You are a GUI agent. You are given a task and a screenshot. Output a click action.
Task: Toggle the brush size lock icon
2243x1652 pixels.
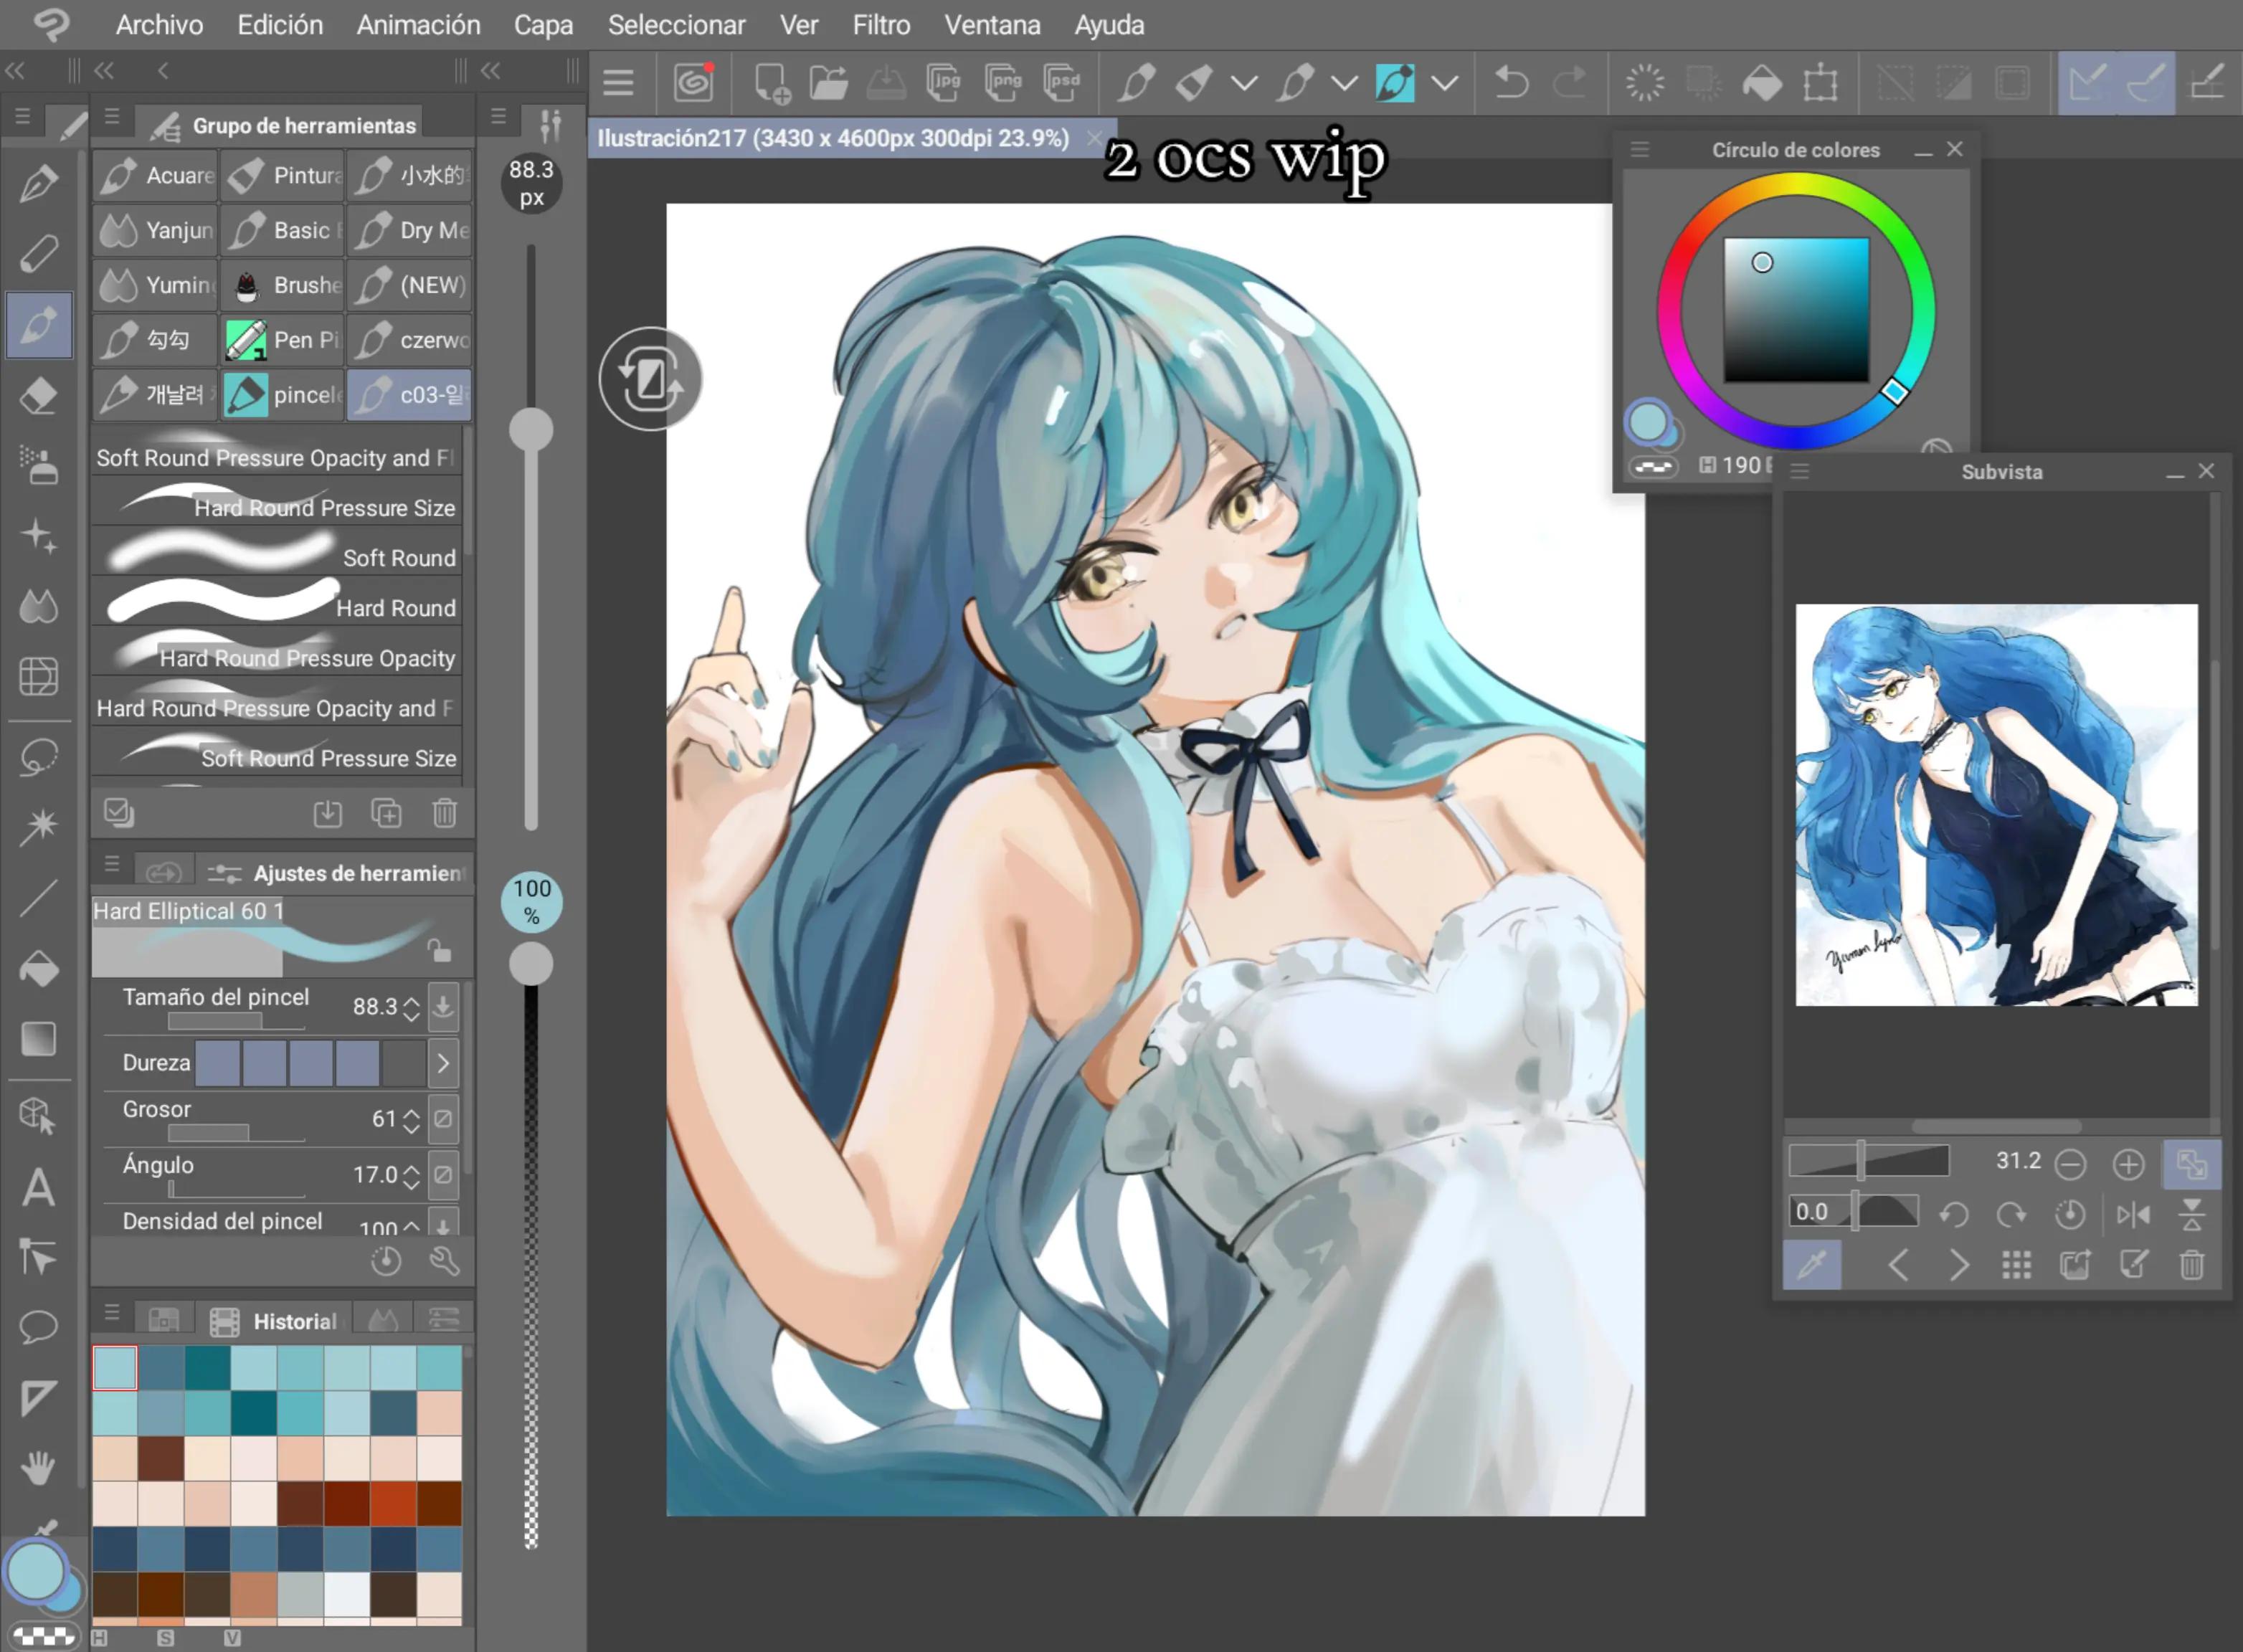[x=439, y=950]
